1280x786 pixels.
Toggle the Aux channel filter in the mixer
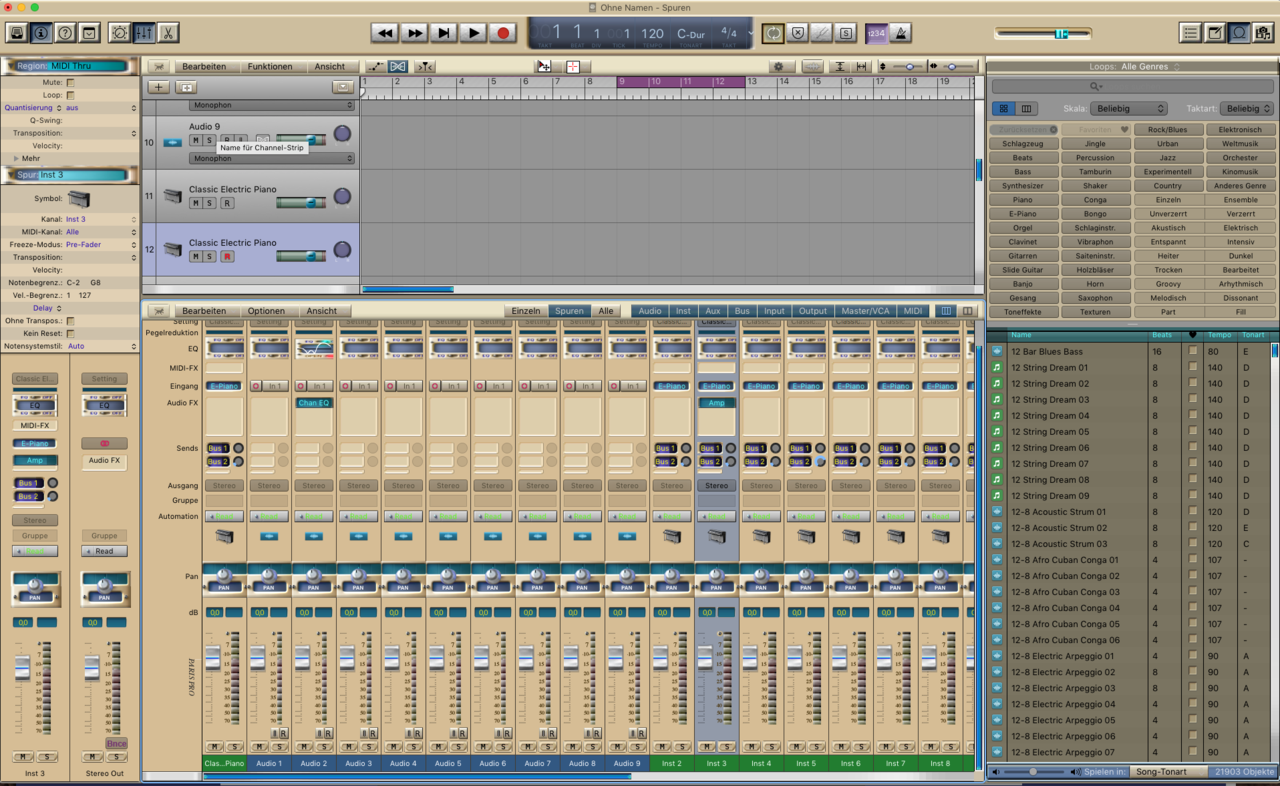click(713, 311)
